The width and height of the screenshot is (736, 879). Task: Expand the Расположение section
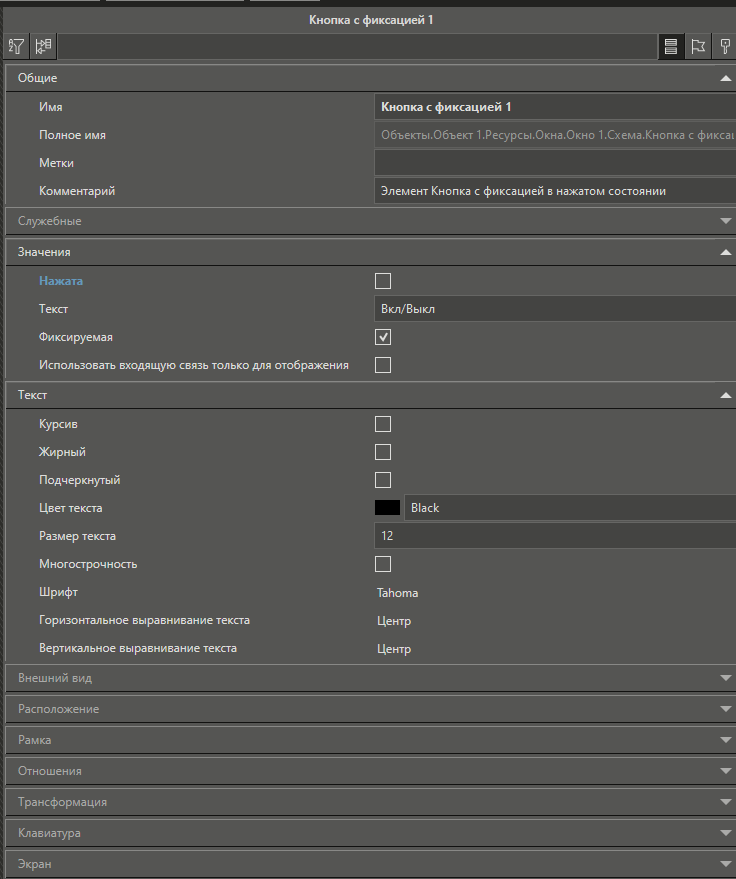coord(725,709)
